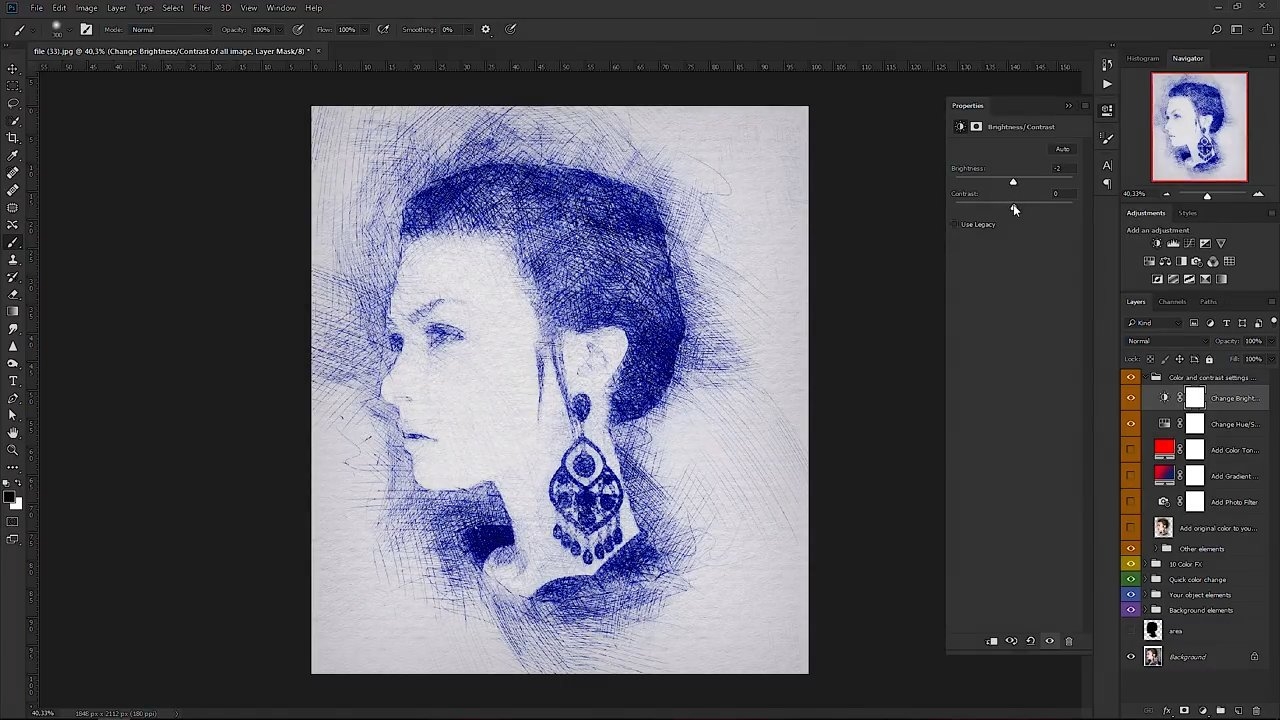Open the brush Mode dropdown
This screenshot has height=720, width=1280.
(169, 30)
